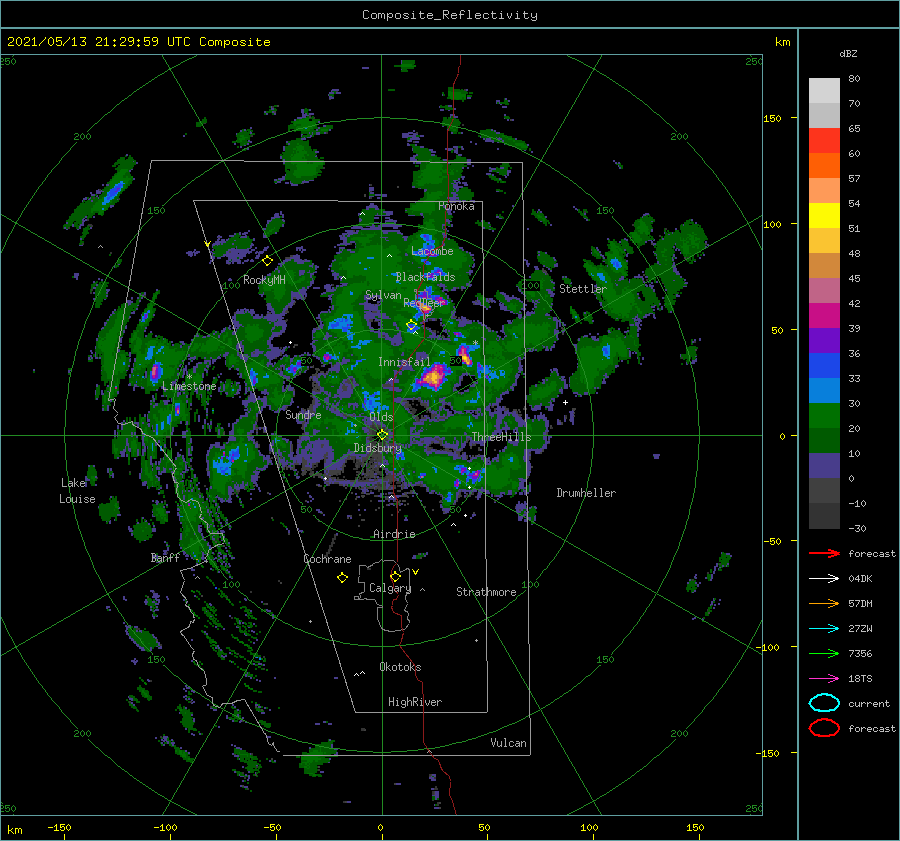Pick the purple 39 dBZ swatch
900x841 pixels.
(824, 340)
